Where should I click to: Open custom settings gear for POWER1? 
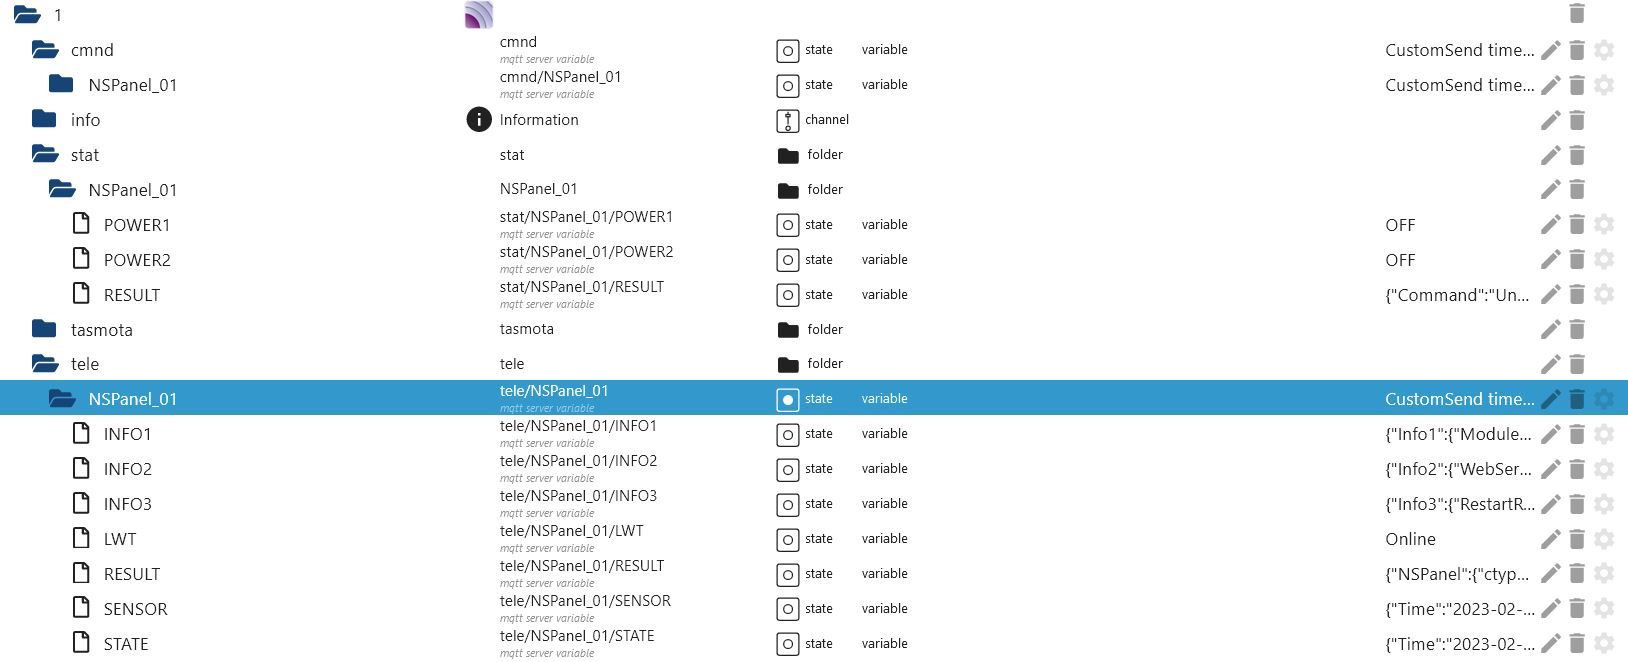[1604, 225]
